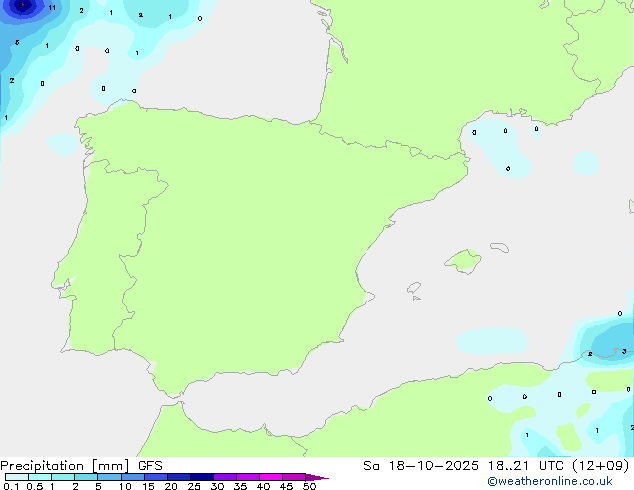634x490 pixels.
Task: Click the 0.5–1 mm legend color swatch
Action: (x=40, y=477)
